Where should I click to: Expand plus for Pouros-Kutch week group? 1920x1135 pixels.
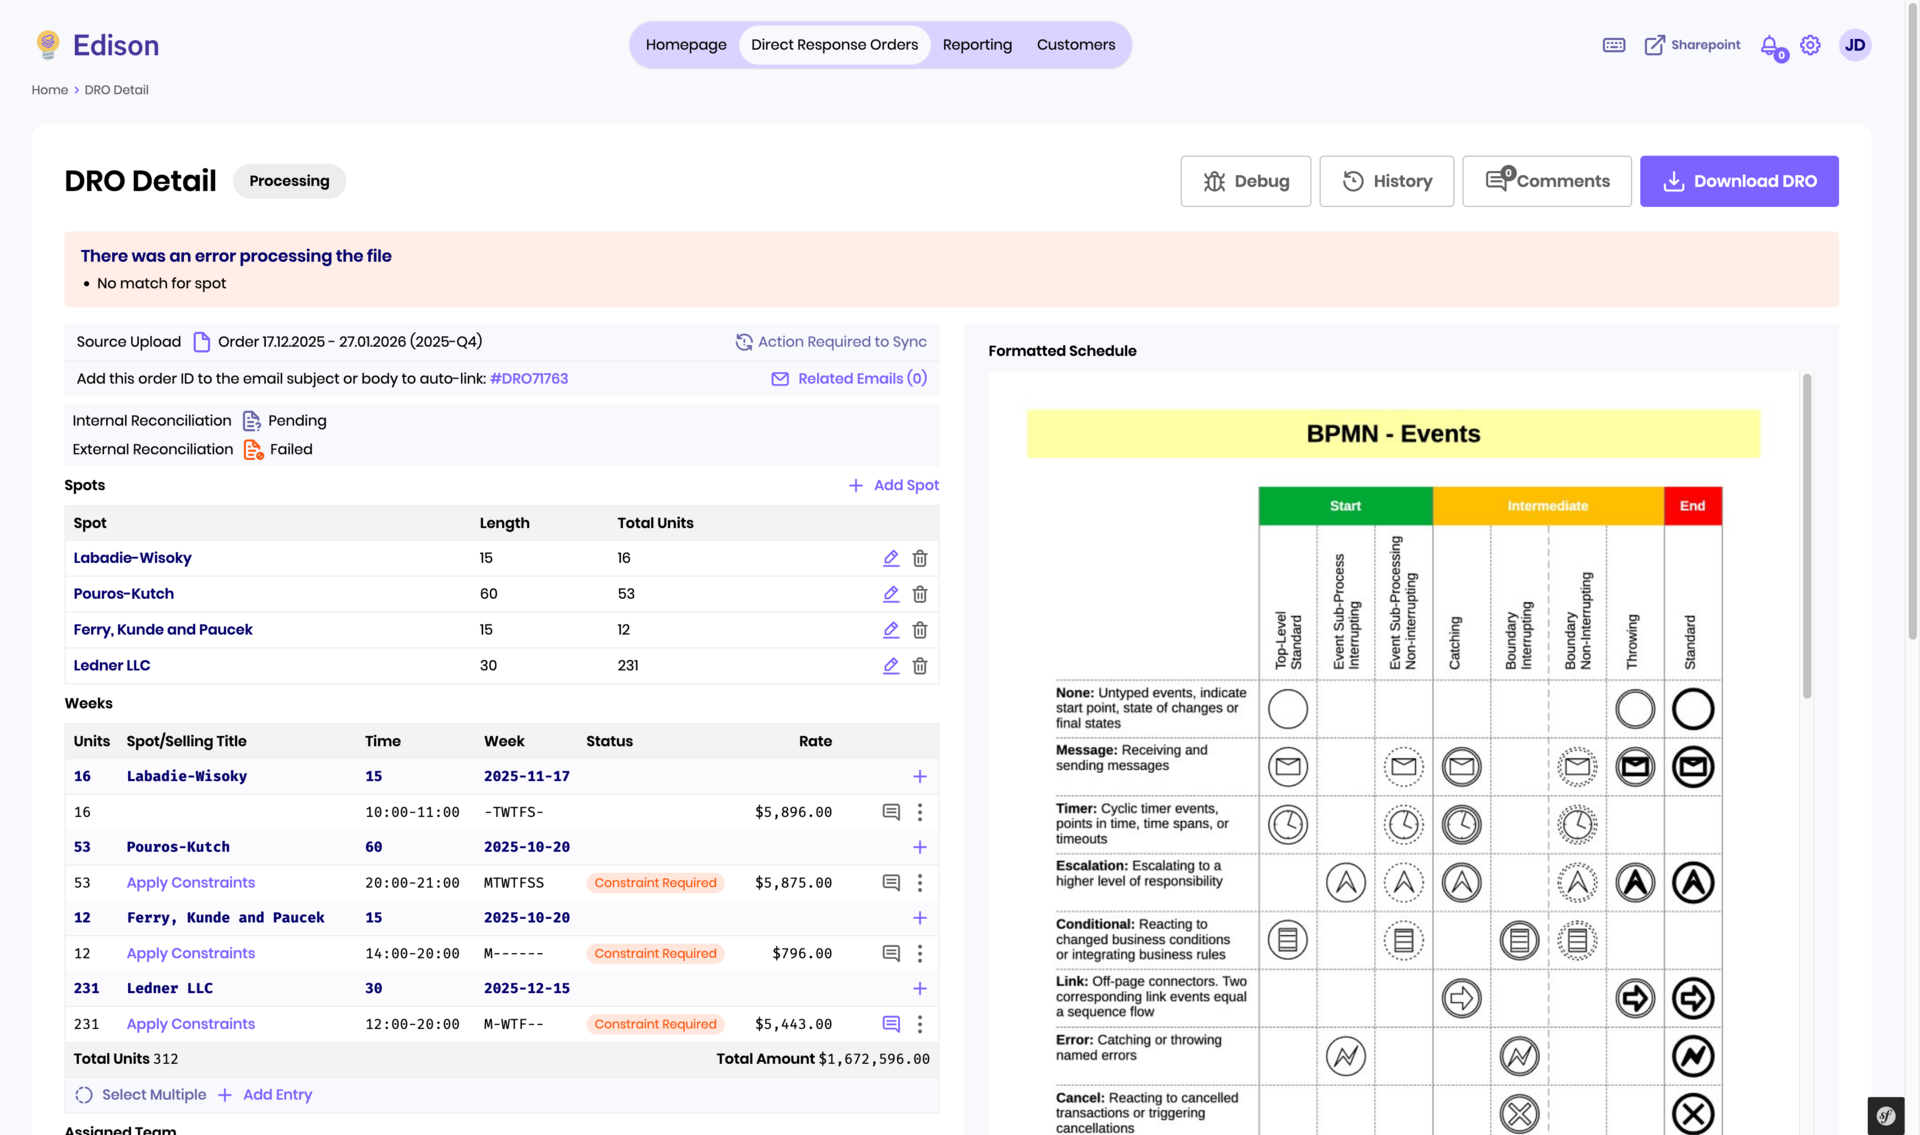click(920, 847)
